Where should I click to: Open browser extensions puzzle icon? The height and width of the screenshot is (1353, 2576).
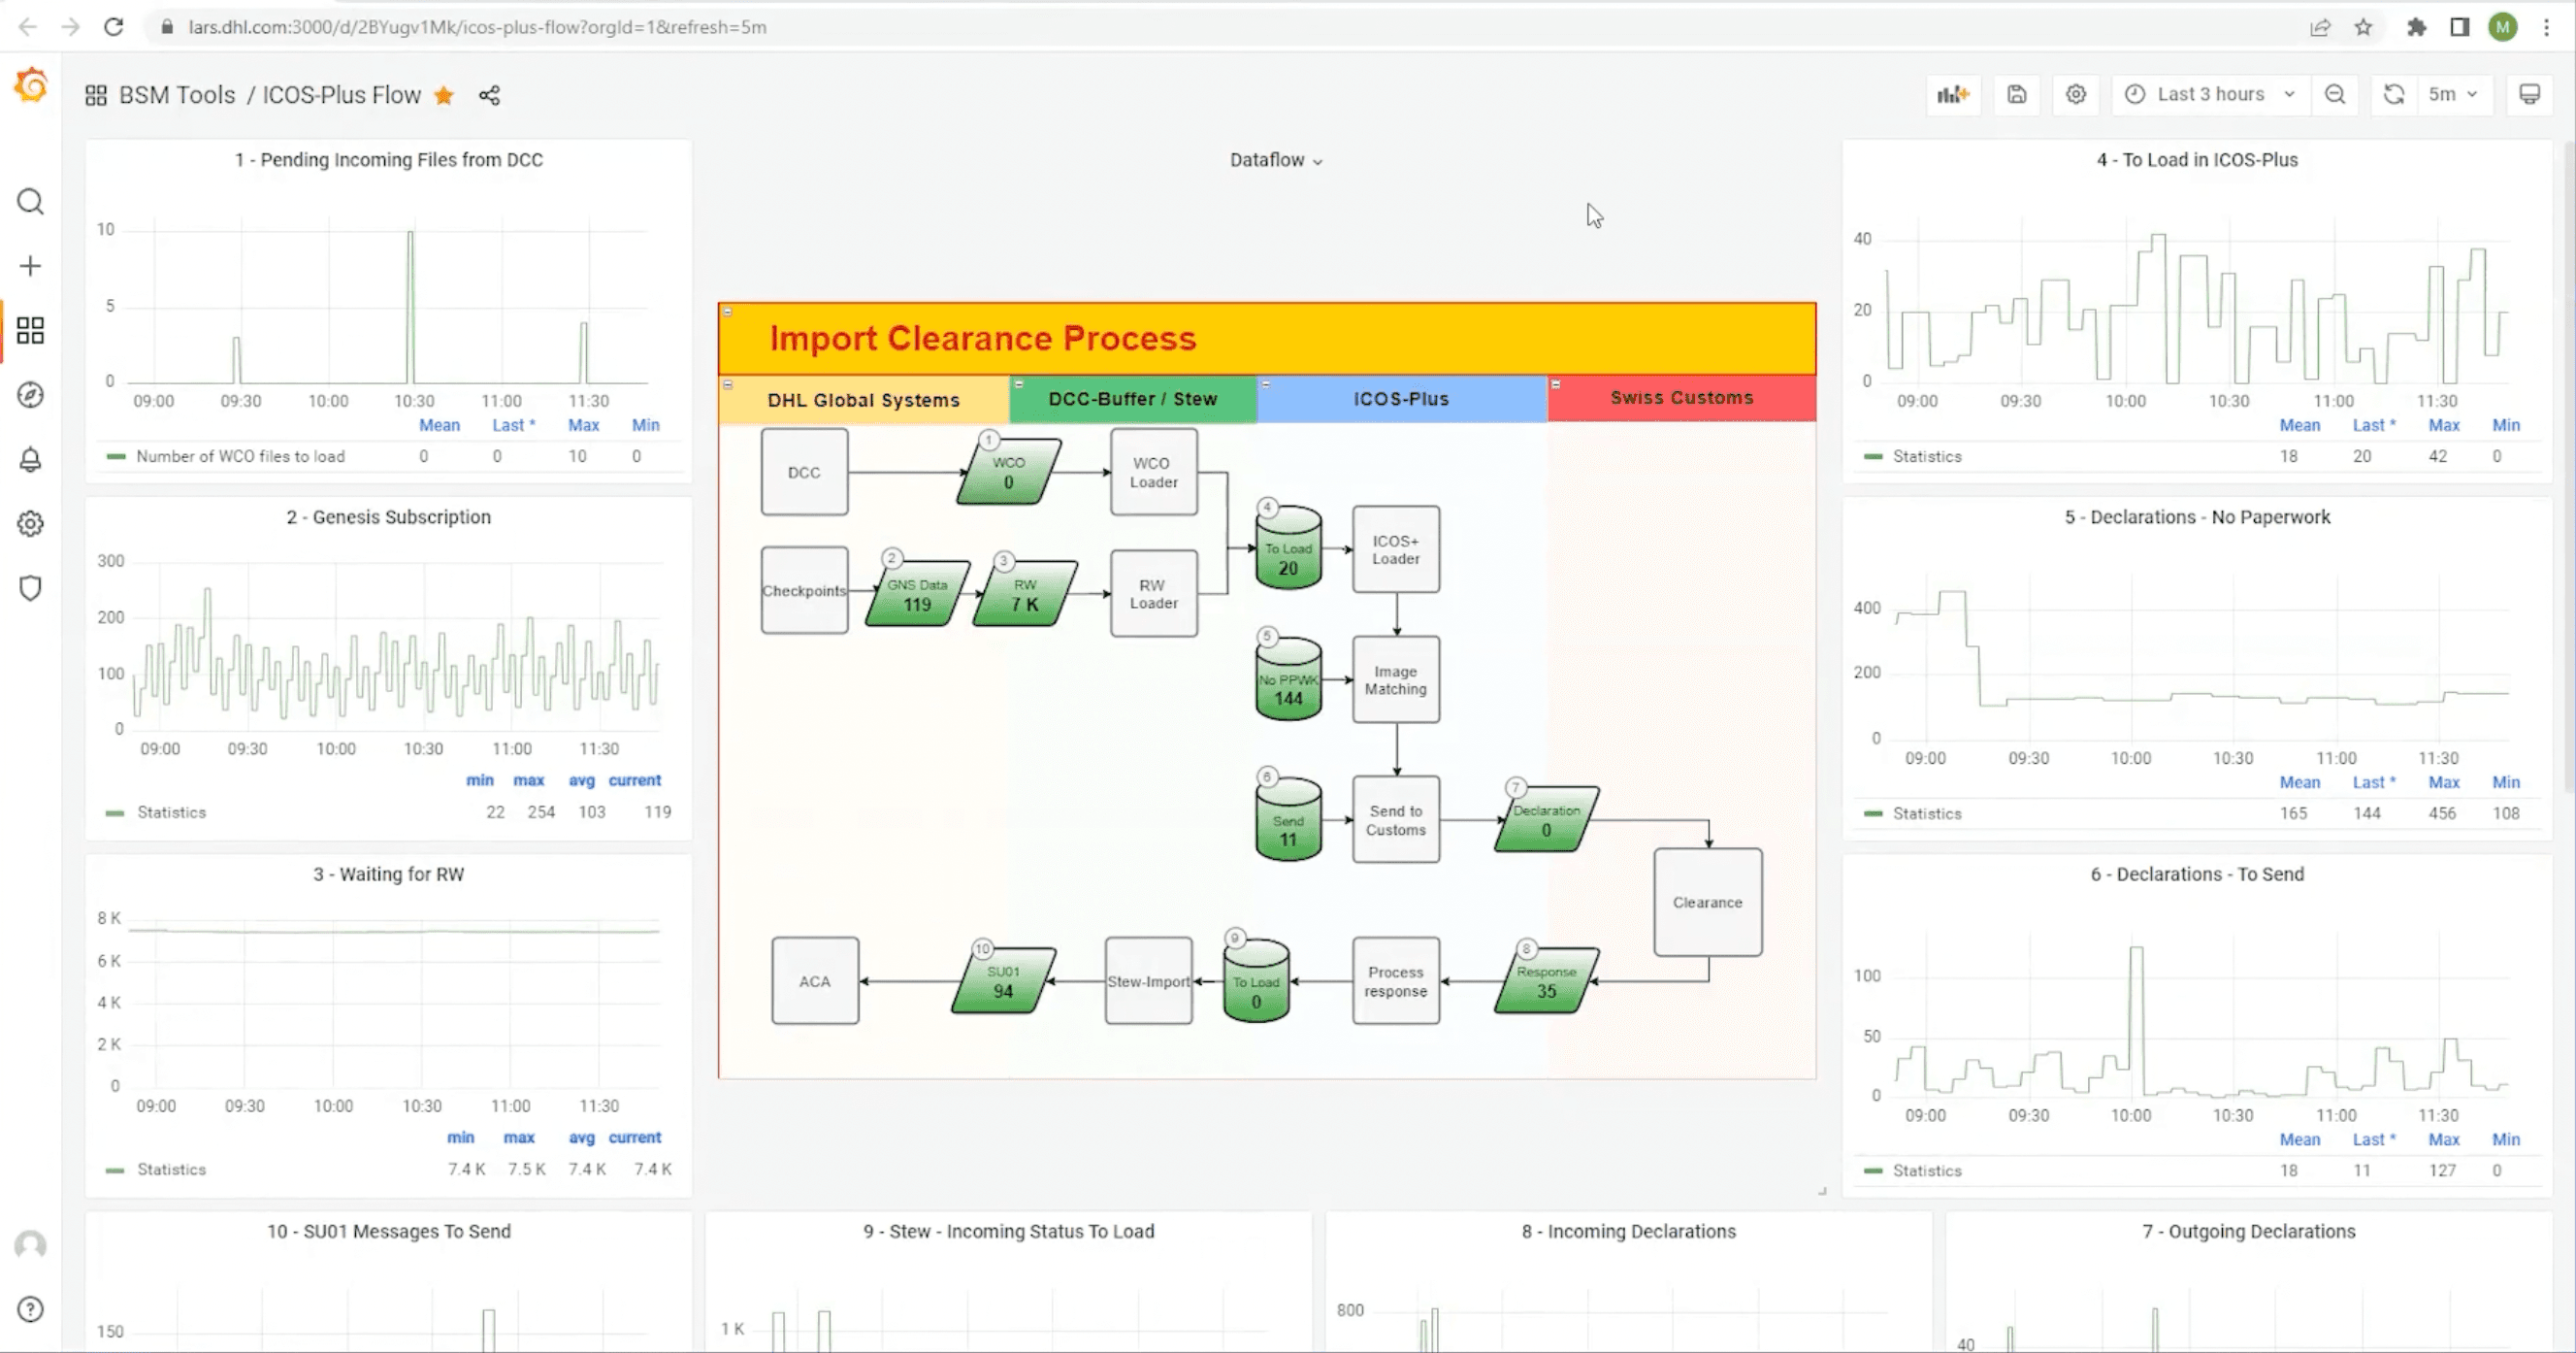(x=2416, y=27)
